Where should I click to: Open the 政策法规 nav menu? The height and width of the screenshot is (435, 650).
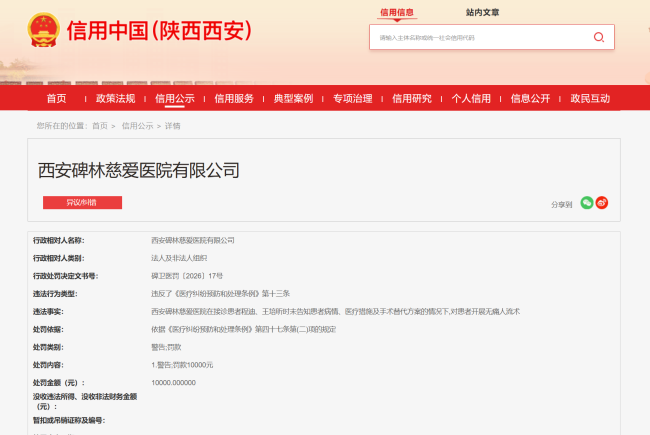[116, 98]
